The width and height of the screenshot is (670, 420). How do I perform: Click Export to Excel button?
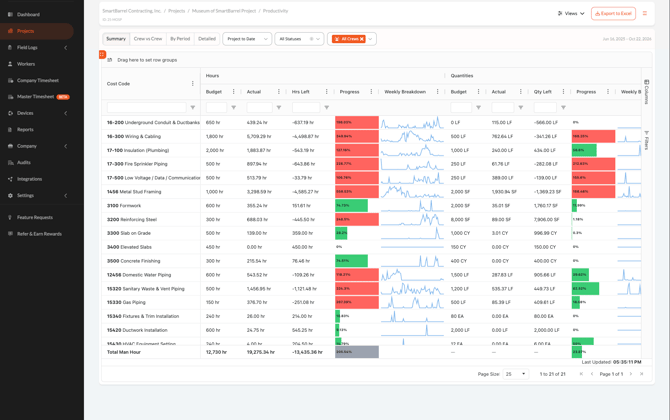click(x=613, y=14)
